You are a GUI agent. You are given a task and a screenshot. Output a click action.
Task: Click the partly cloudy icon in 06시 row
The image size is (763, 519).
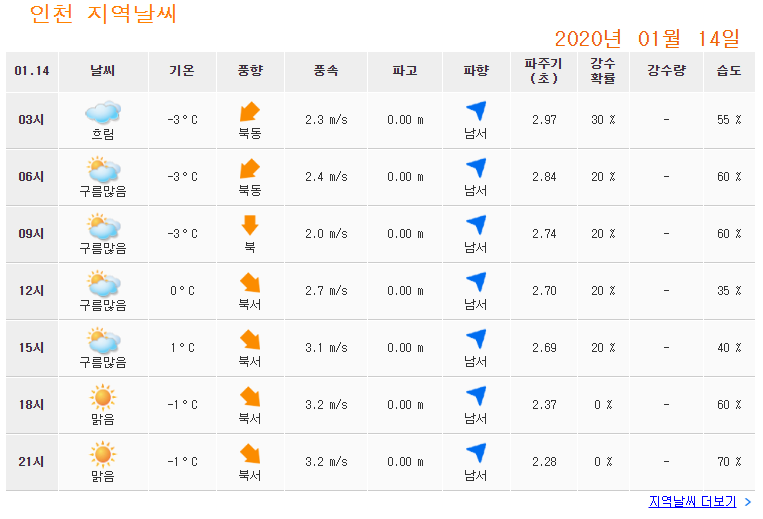(103, 170)
